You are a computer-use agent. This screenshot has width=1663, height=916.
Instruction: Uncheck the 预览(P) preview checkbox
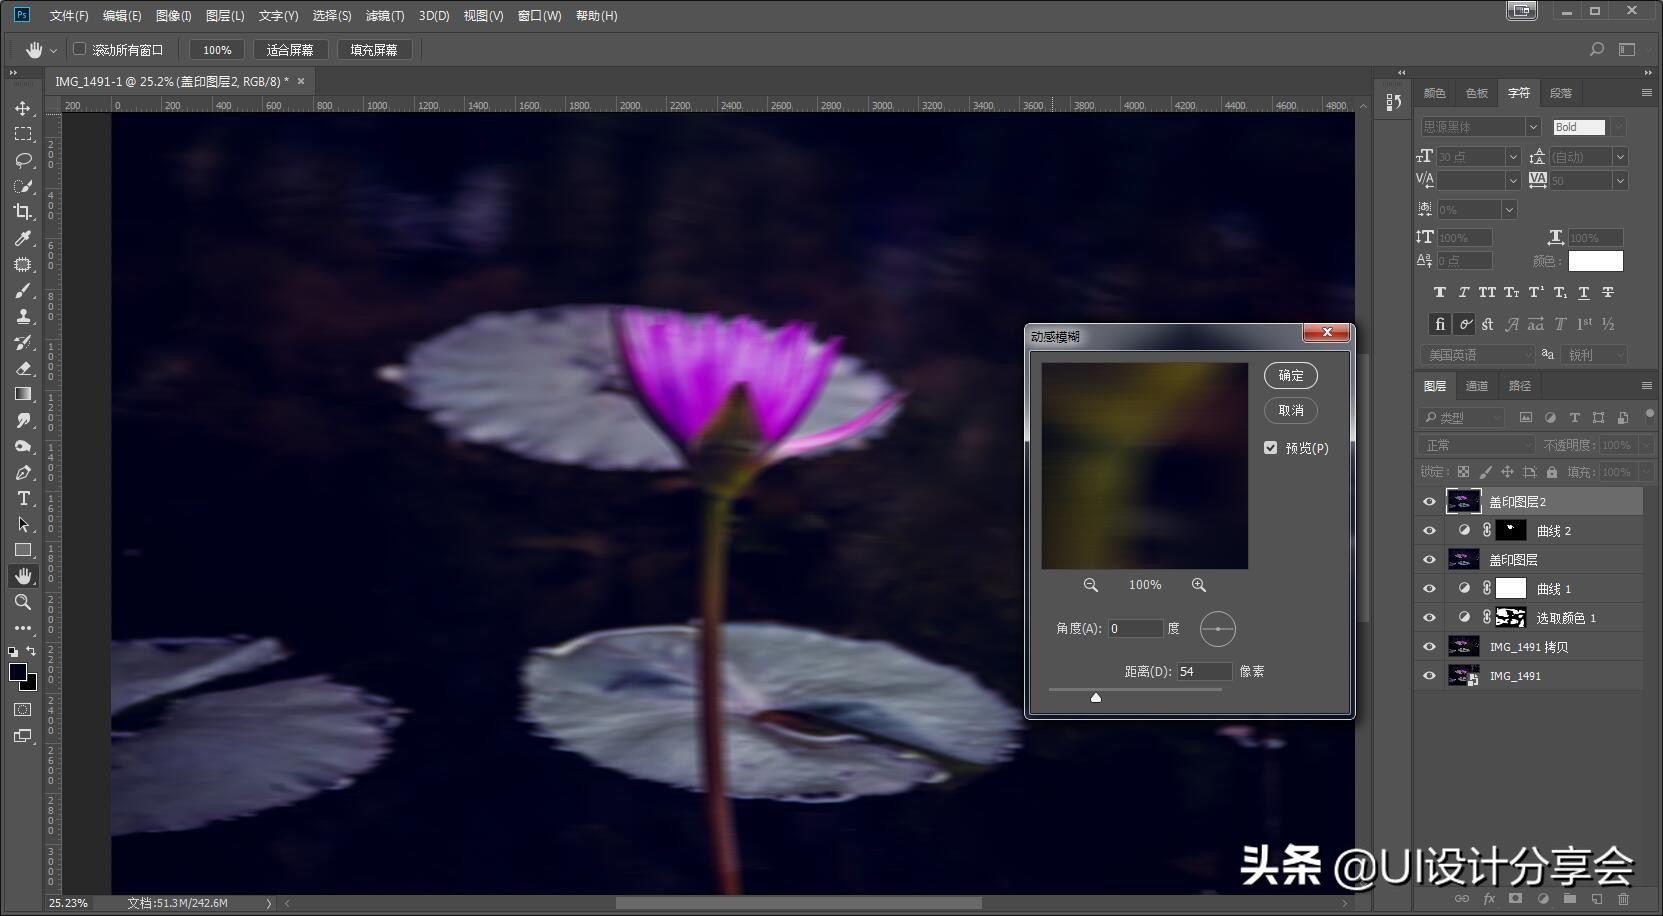(x=1270, y=448)
